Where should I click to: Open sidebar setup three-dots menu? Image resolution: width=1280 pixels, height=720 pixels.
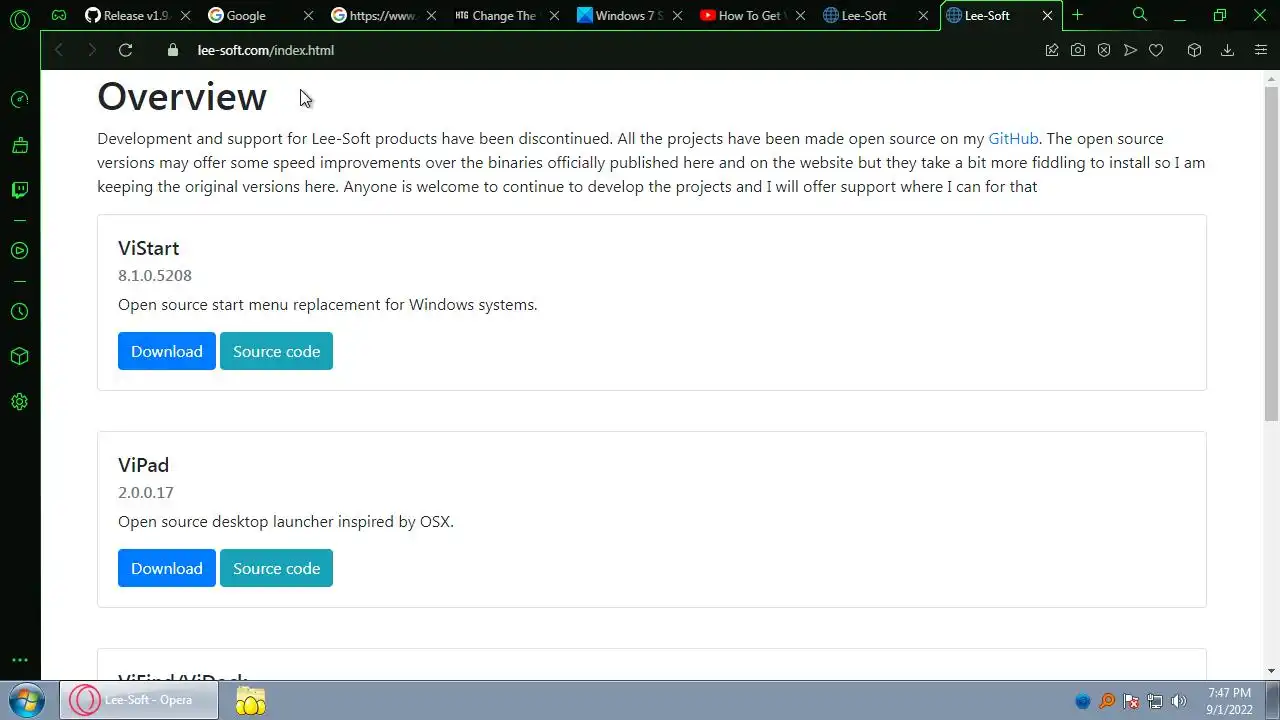point(19,660)
